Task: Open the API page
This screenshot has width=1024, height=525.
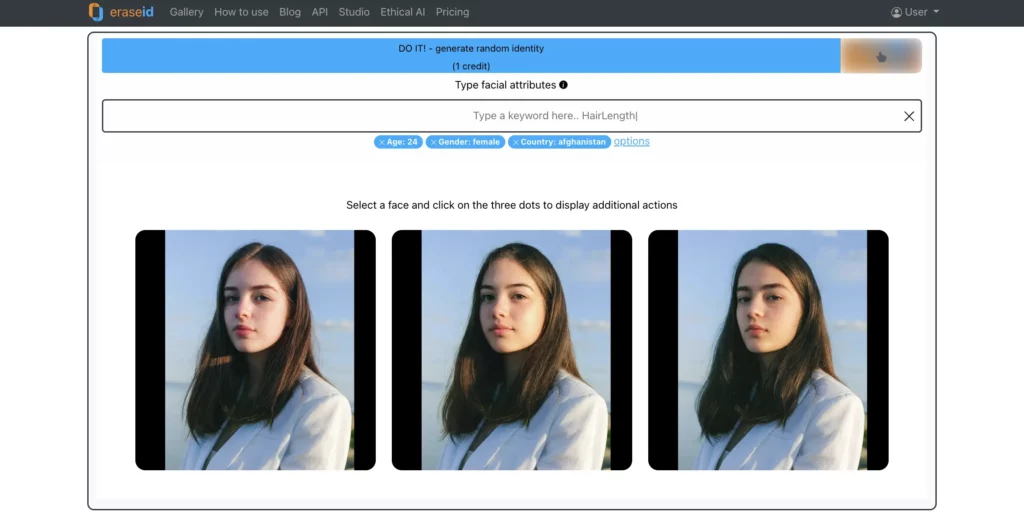Action: pyautogui.click(x=319, y=12)
